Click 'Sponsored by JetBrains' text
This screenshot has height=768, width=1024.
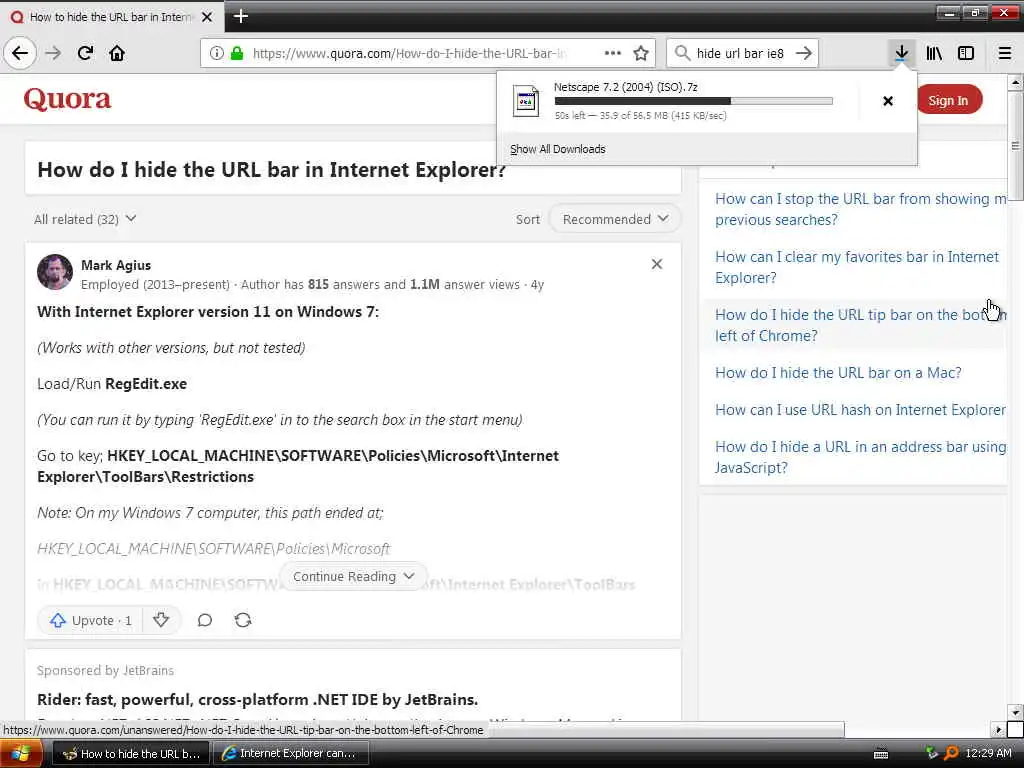(x=105, y=671)
